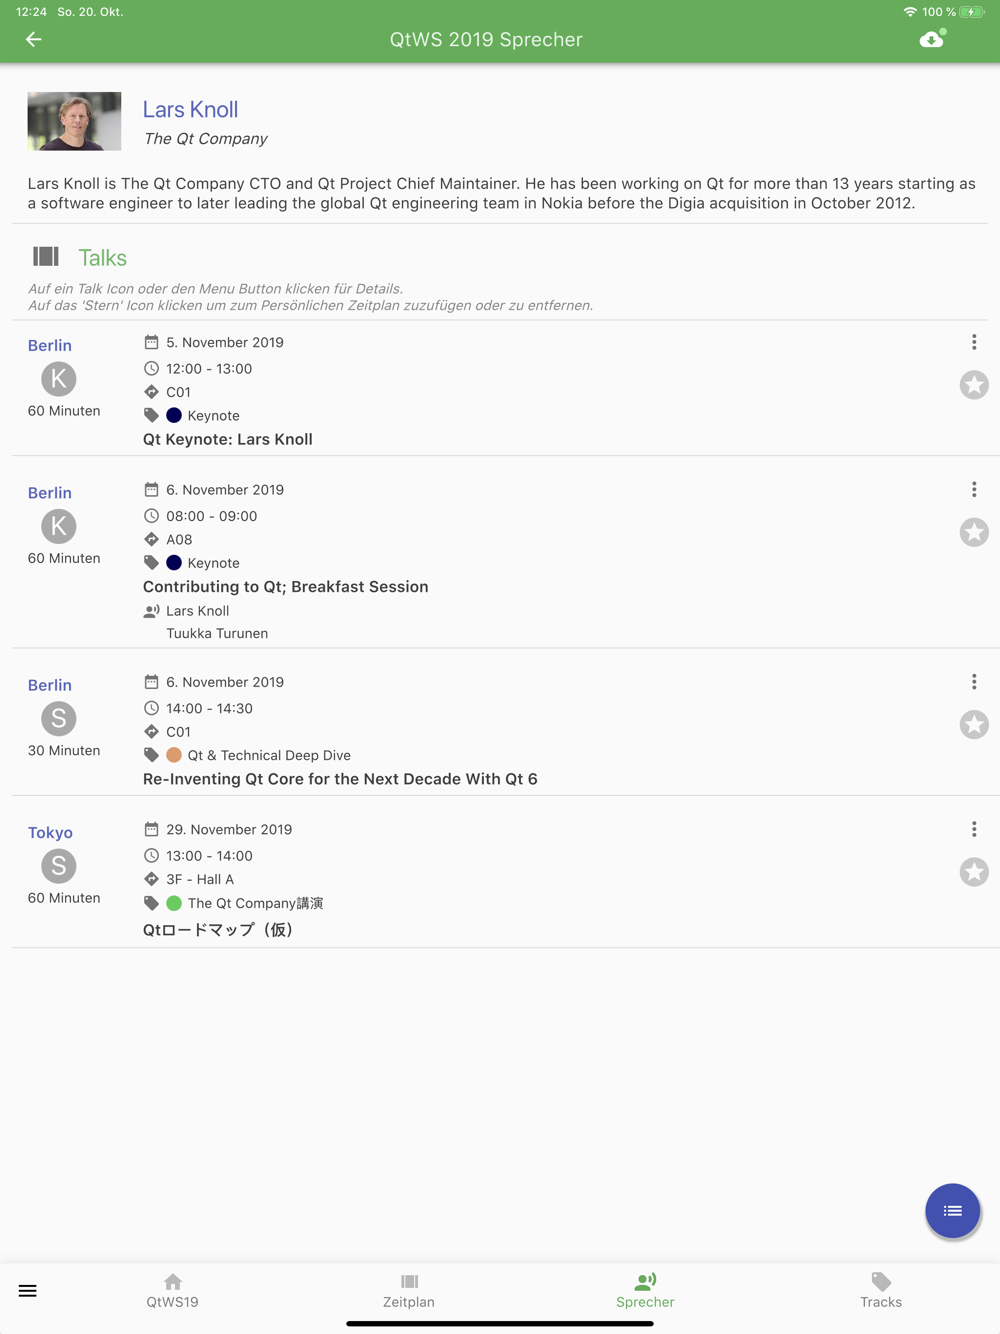Viewport: 1000px width, 1334px height.
Task: Switch to the Tracks tab
Action: click(x=881, y=1291)
